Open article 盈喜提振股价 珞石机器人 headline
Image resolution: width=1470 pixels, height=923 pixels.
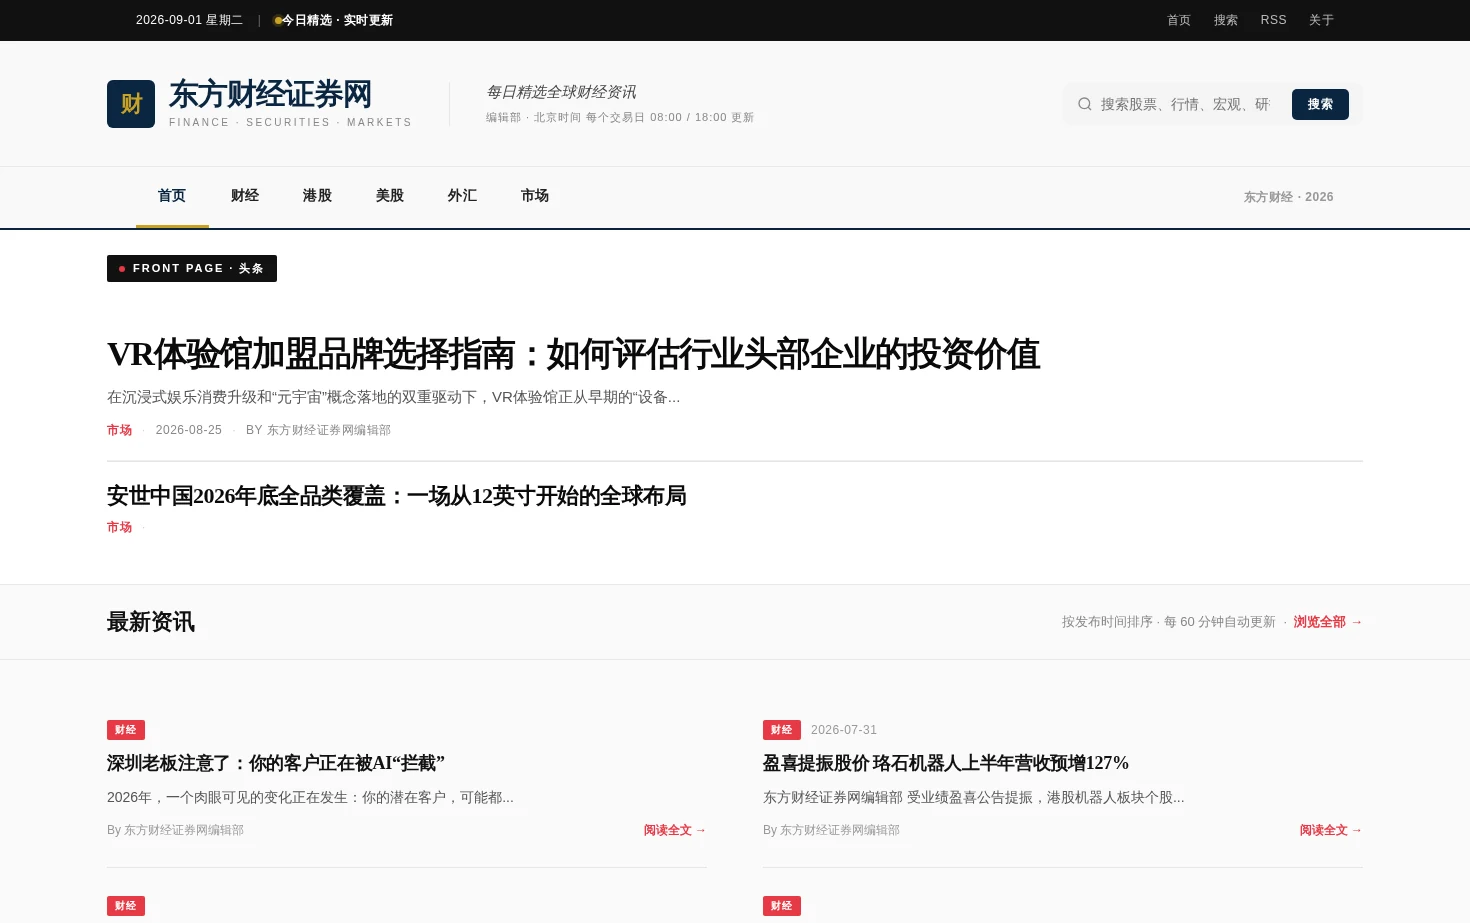(x=946, y=763)
